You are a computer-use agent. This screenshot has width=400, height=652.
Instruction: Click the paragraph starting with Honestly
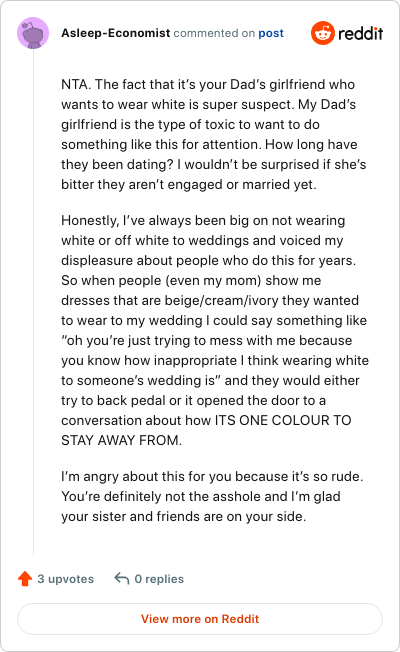(215, 330)
